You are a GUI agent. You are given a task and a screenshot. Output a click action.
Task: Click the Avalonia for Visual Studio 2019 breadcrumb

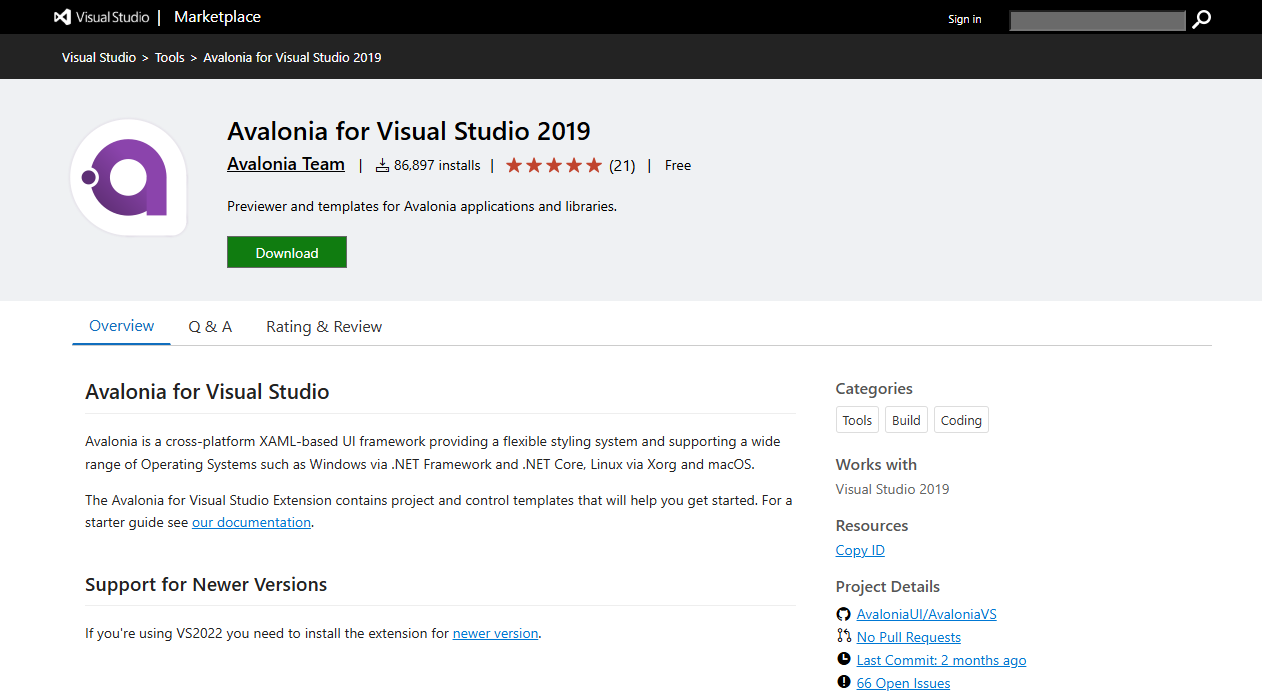click(x=292, y=57)
